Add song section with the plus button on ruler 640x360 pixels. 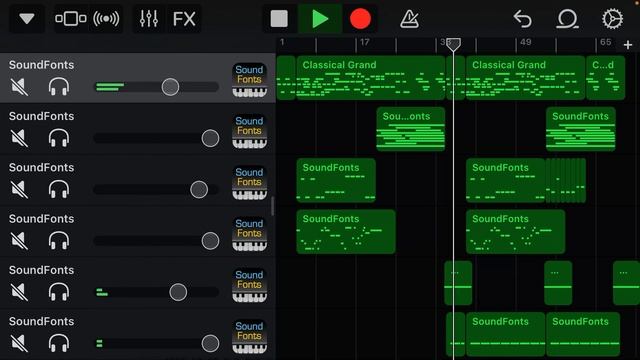pyautogui.click(x=628, y=45)
